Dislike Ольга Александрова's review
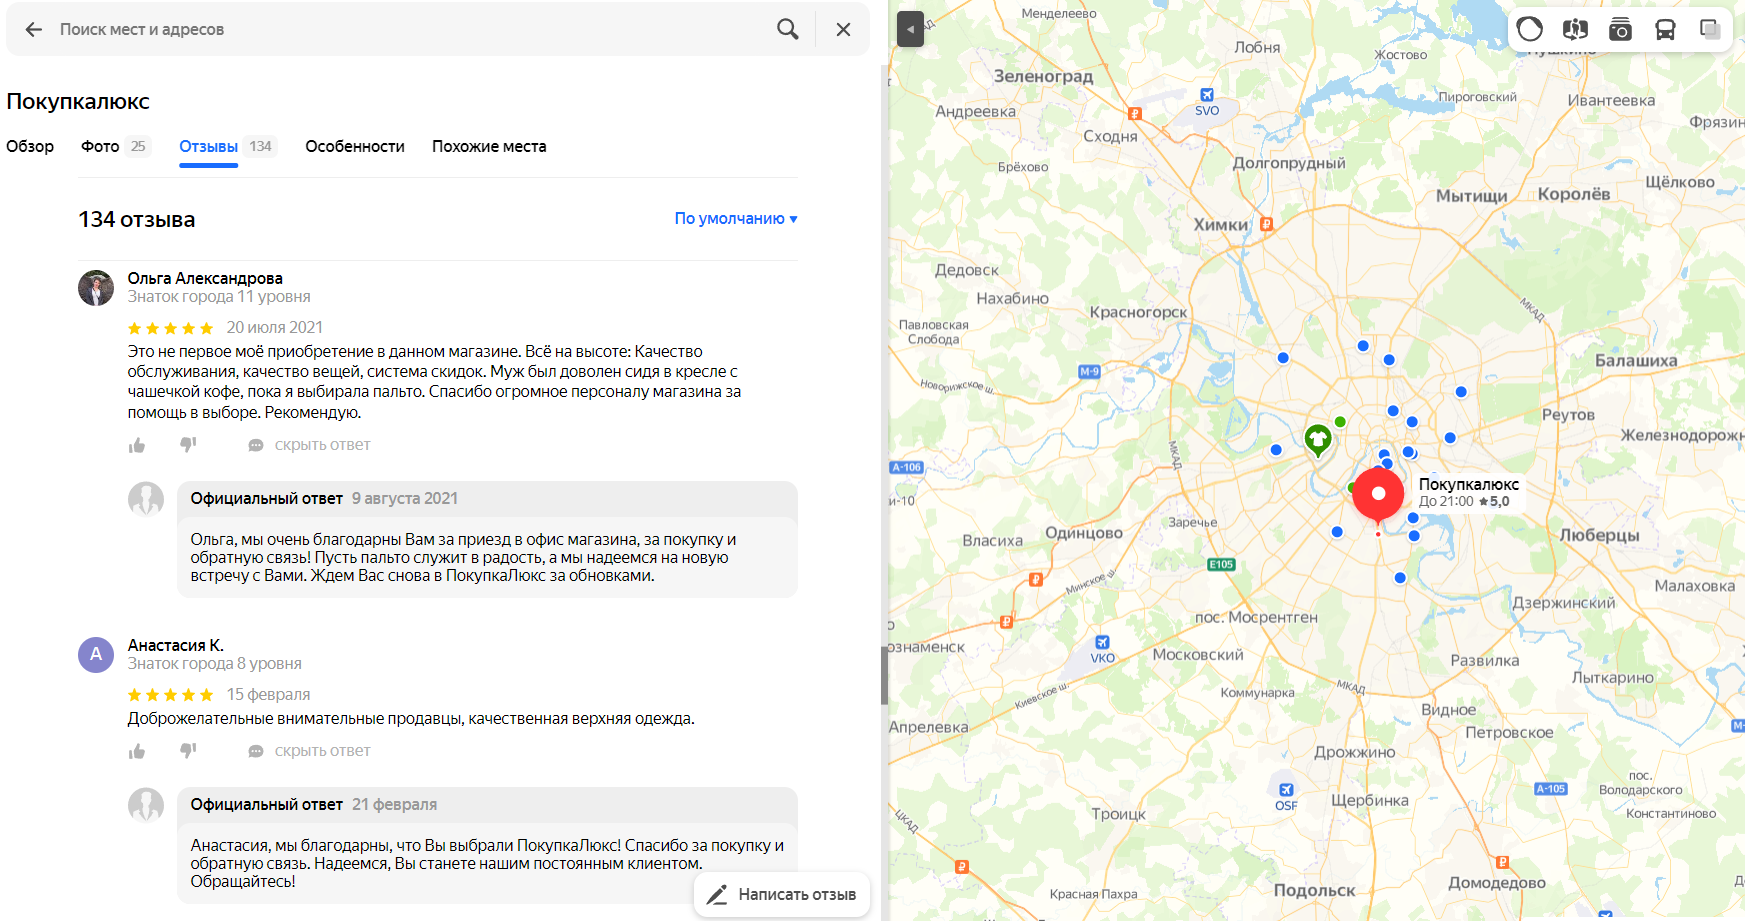 coord(188,445)
